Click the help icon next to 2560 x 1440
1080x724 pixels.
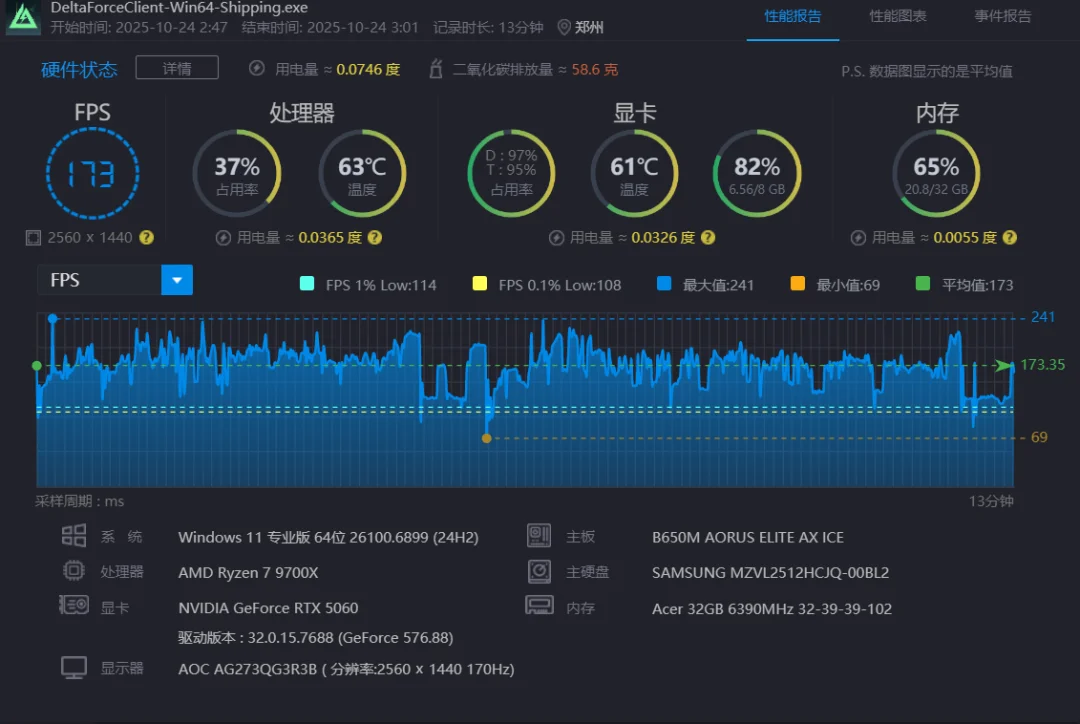point(146,238)
